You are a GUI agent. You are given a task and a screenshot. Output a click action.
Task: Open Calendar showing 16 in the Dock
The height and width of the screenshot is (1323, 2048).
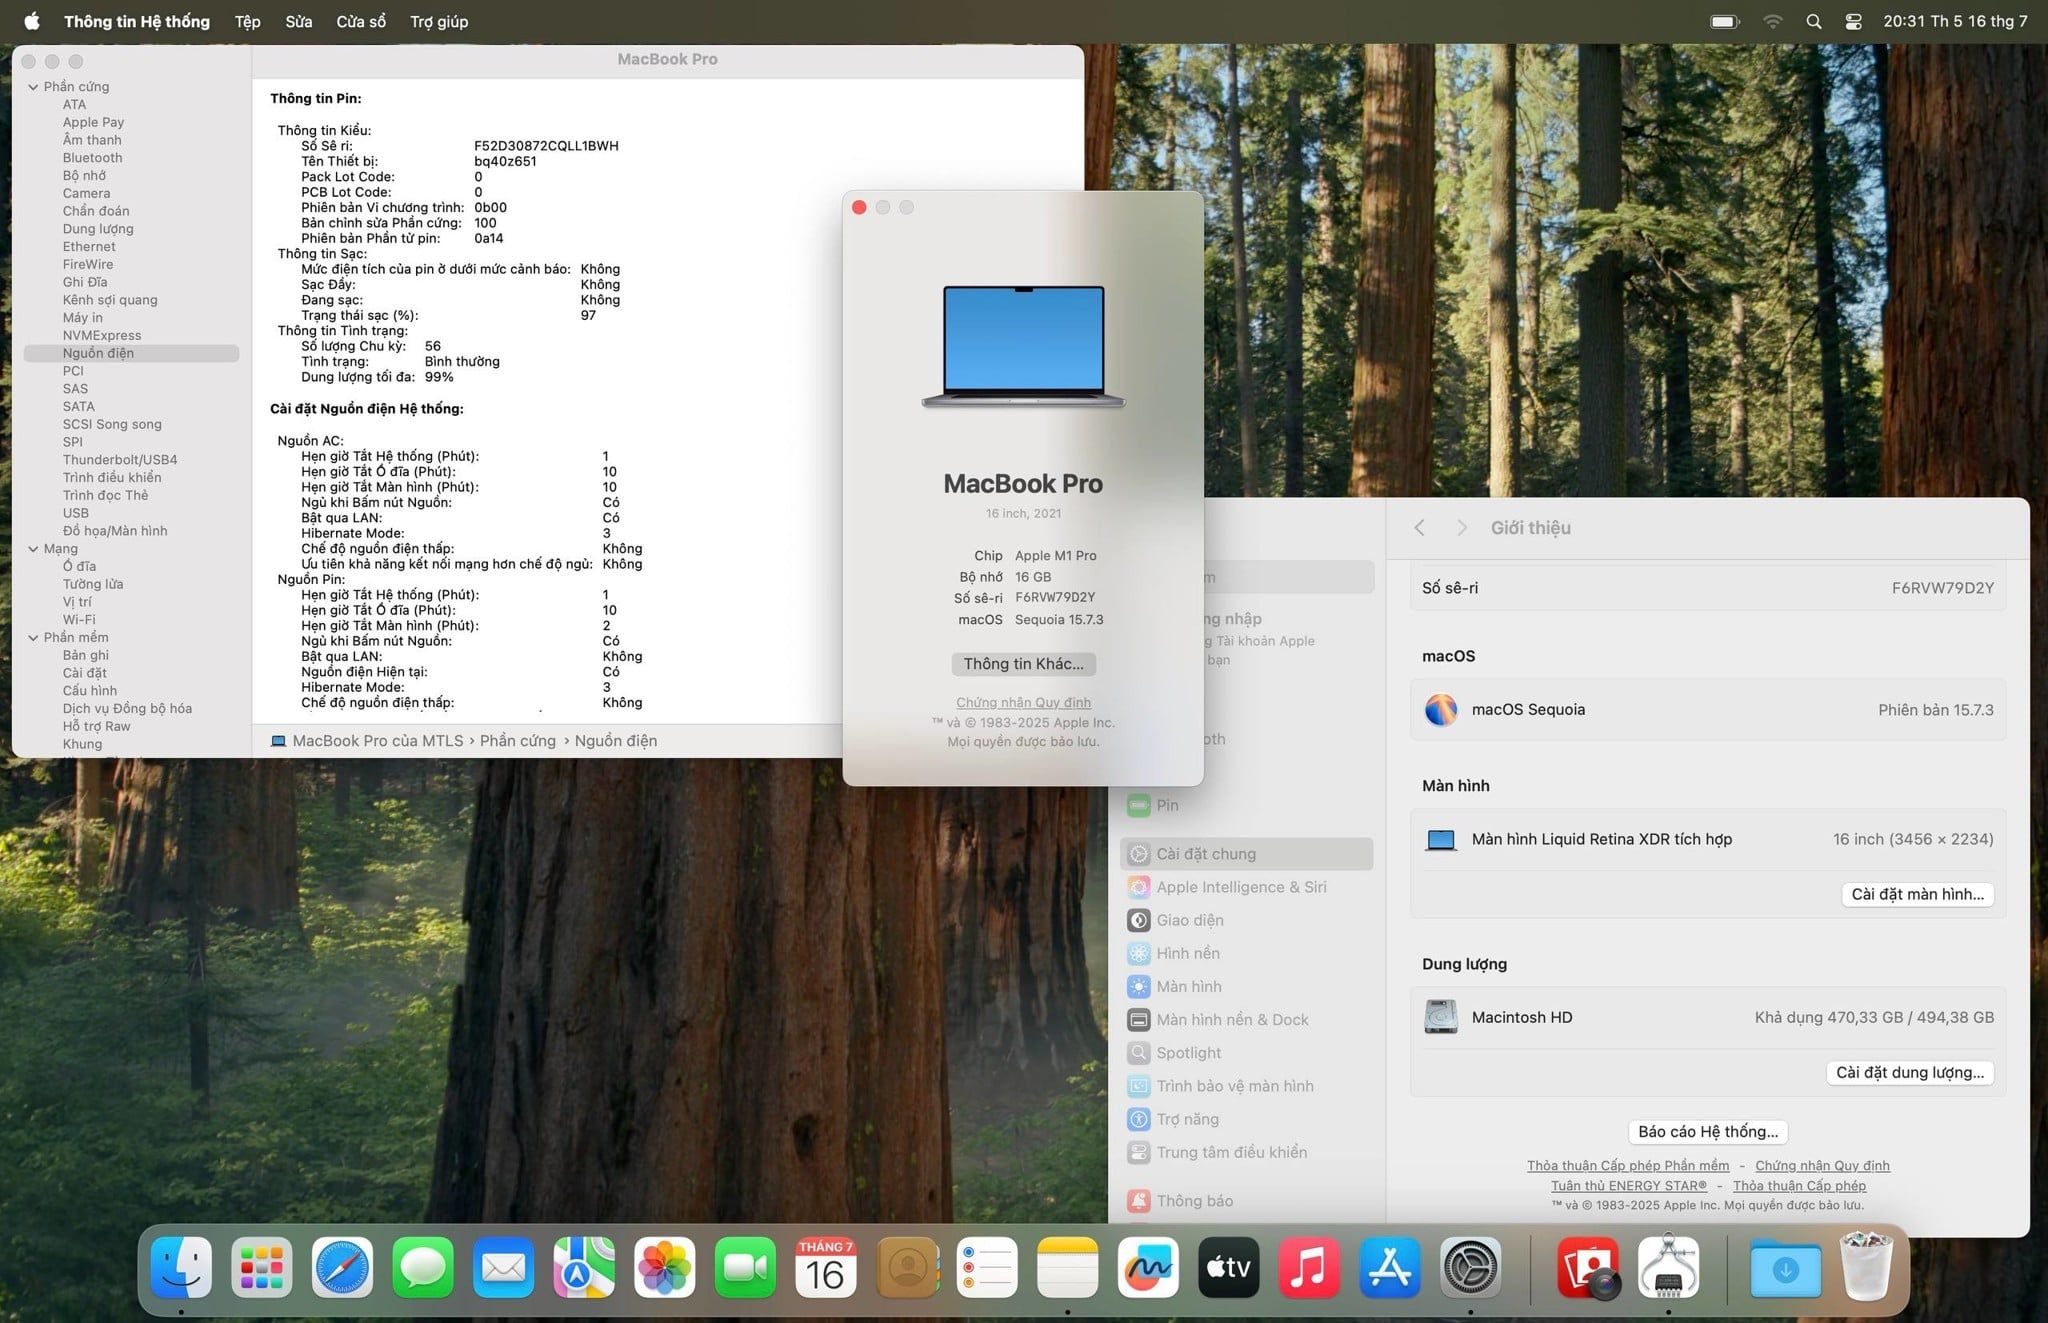point(825,1267)
